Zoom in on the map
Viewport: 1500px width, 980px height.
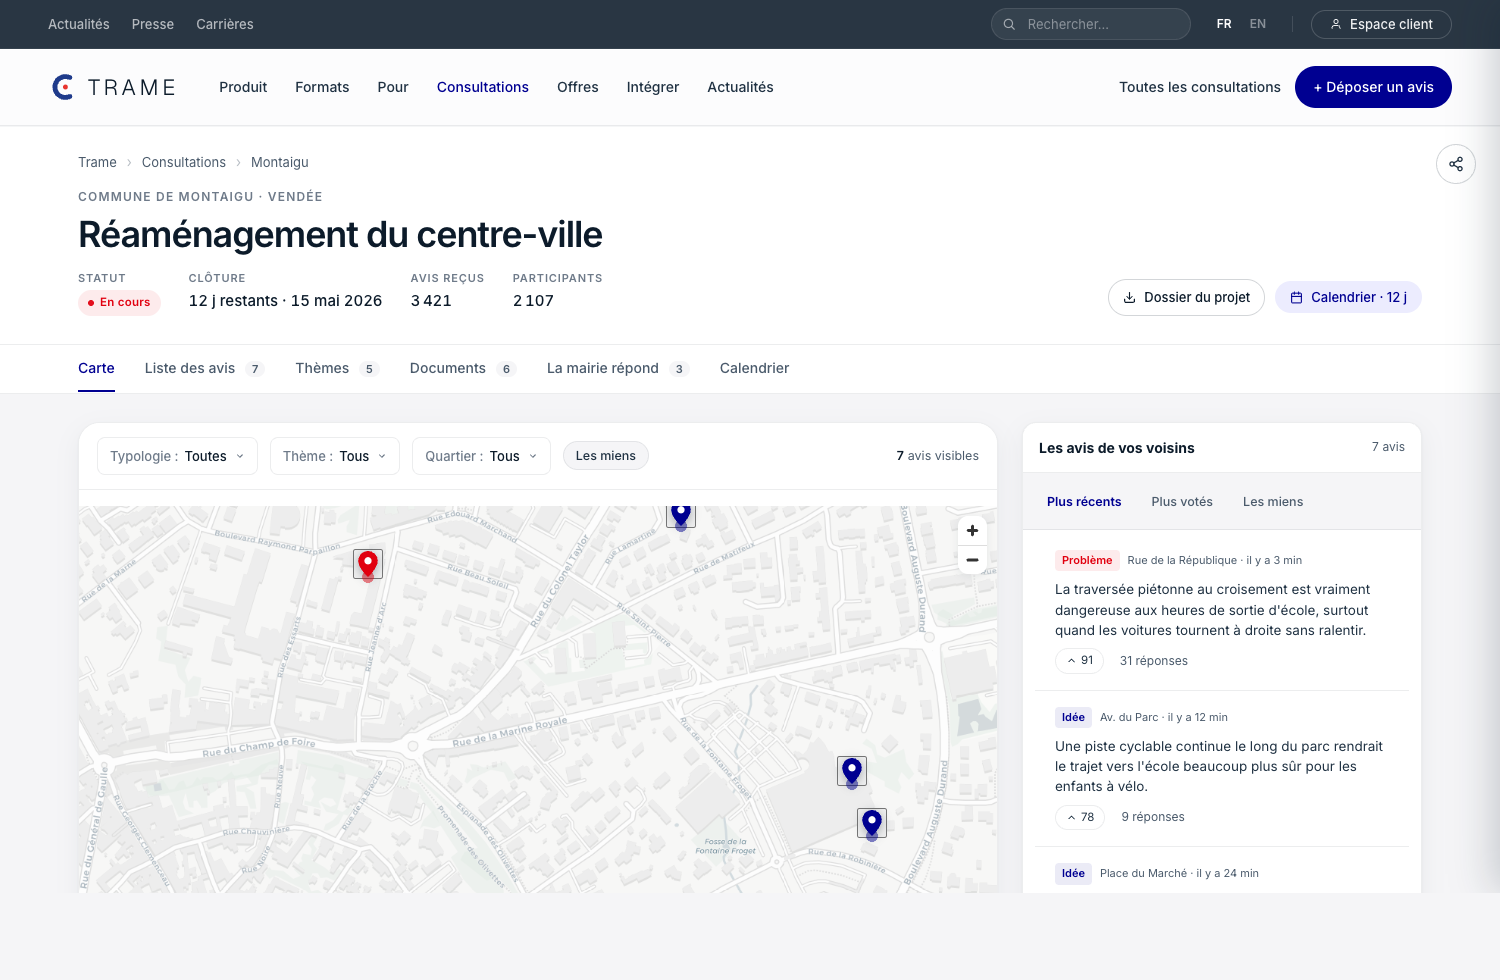[972, 531]
